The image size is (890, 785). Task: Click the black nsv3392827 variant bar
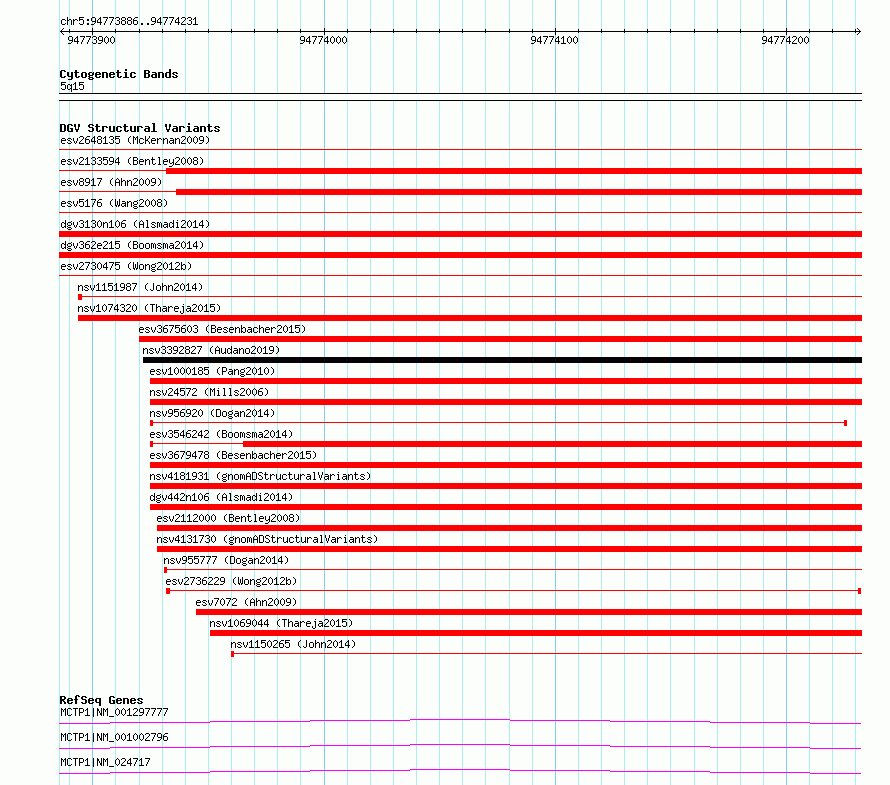click(x=502, y=360)
